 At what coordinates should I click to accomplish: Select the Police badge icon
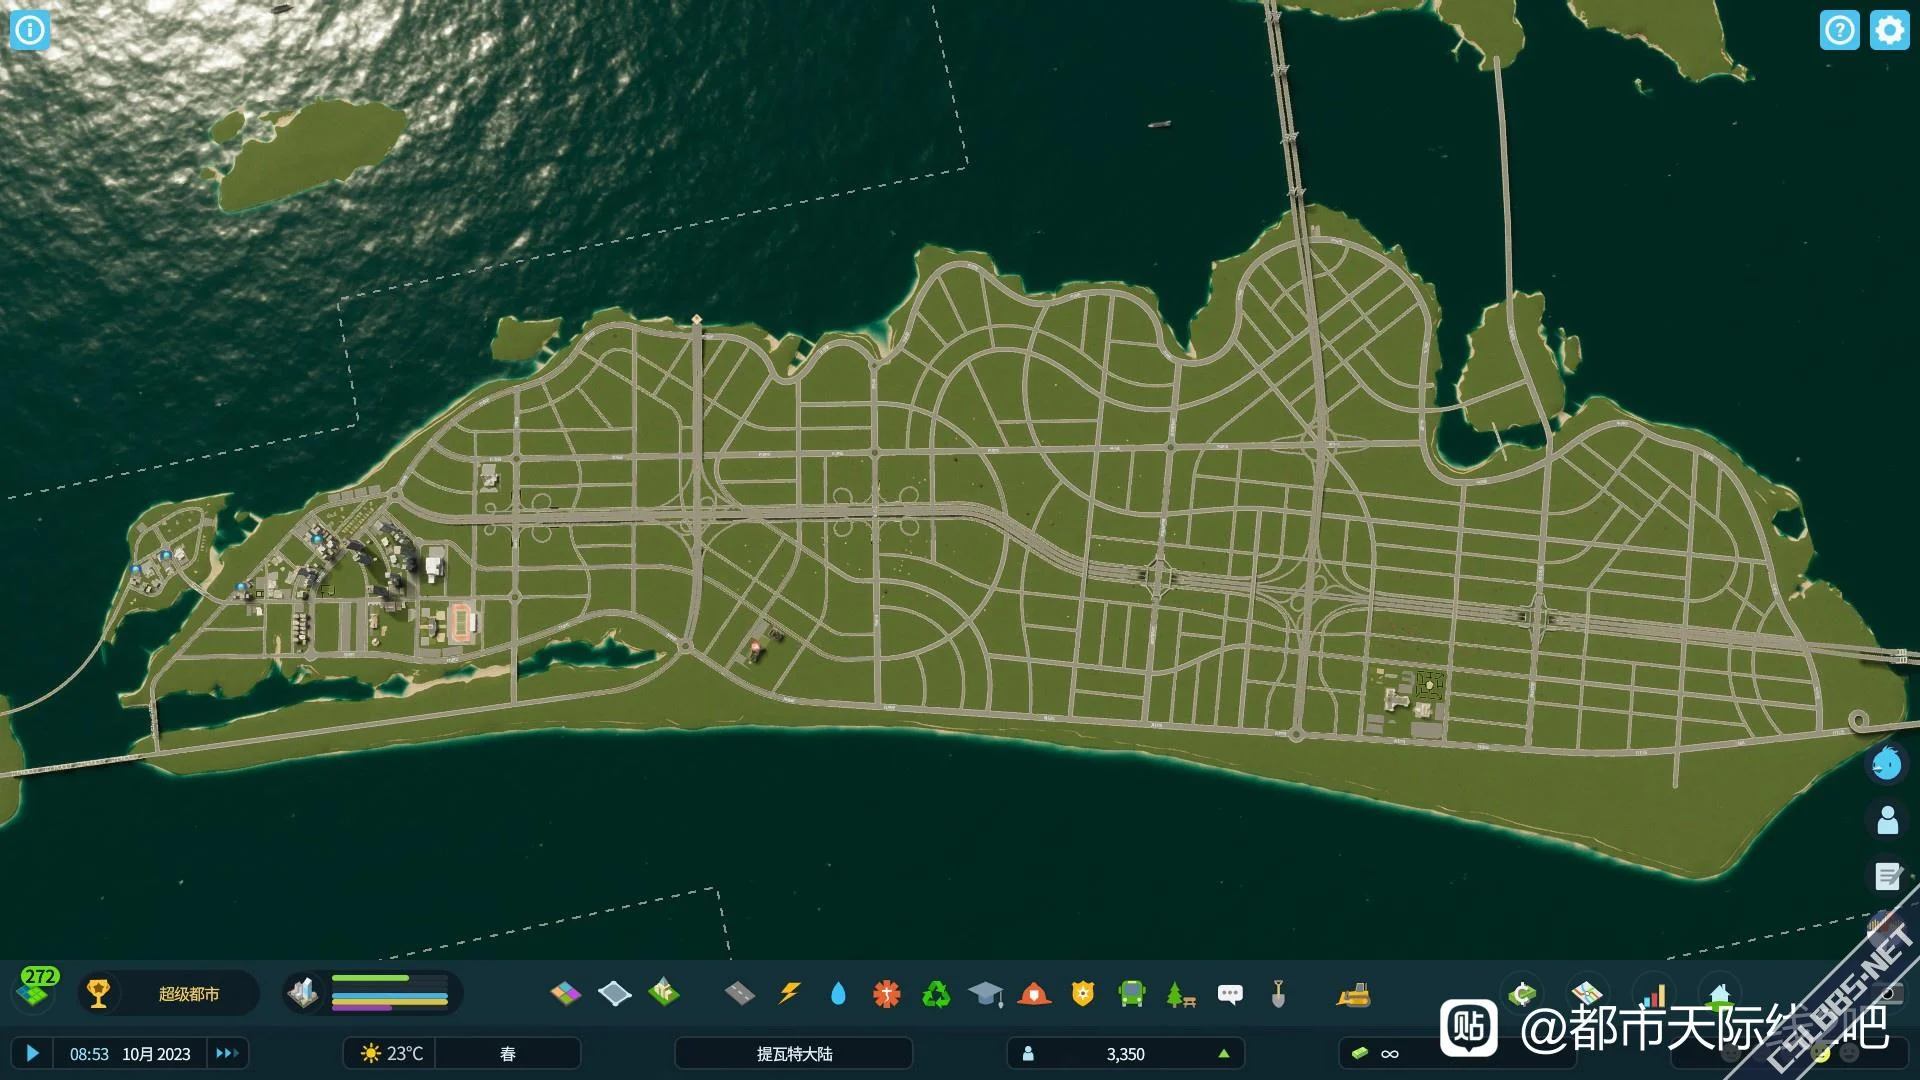coord(1083,994)
